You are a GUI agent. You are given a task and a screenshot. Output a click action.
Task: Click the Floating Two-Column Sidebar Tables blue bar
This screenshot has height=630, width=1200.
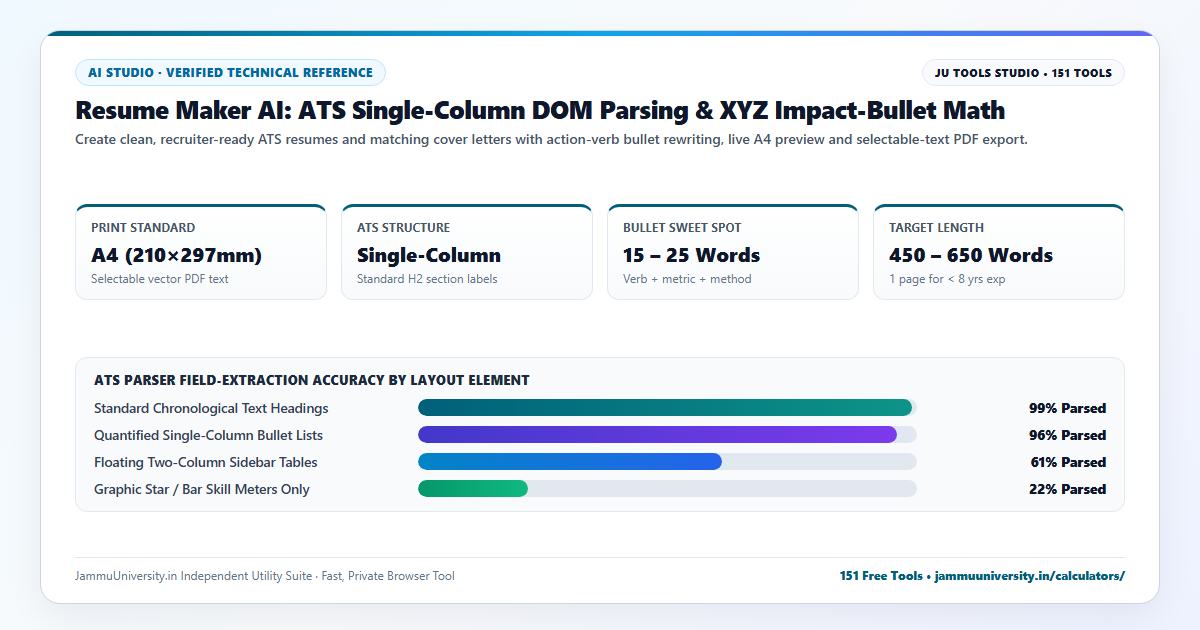pos(570,462)
